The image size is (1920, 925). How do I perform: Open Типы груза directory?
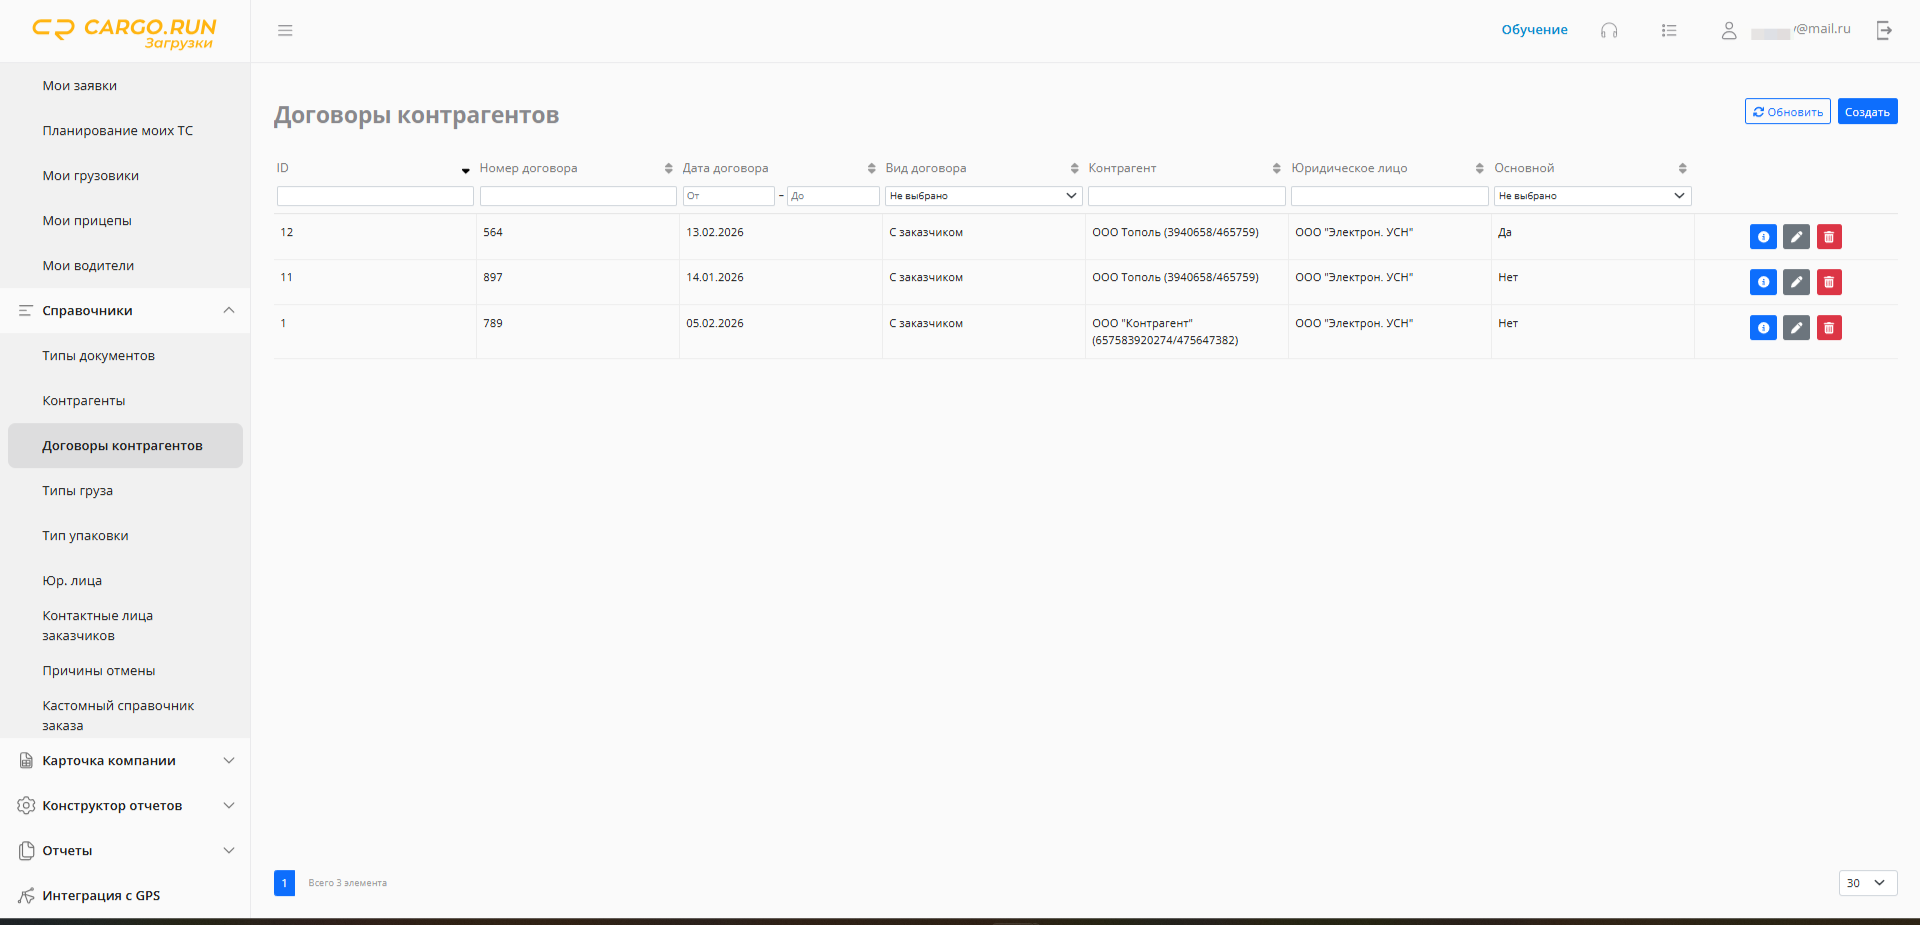tap(77, 491)
